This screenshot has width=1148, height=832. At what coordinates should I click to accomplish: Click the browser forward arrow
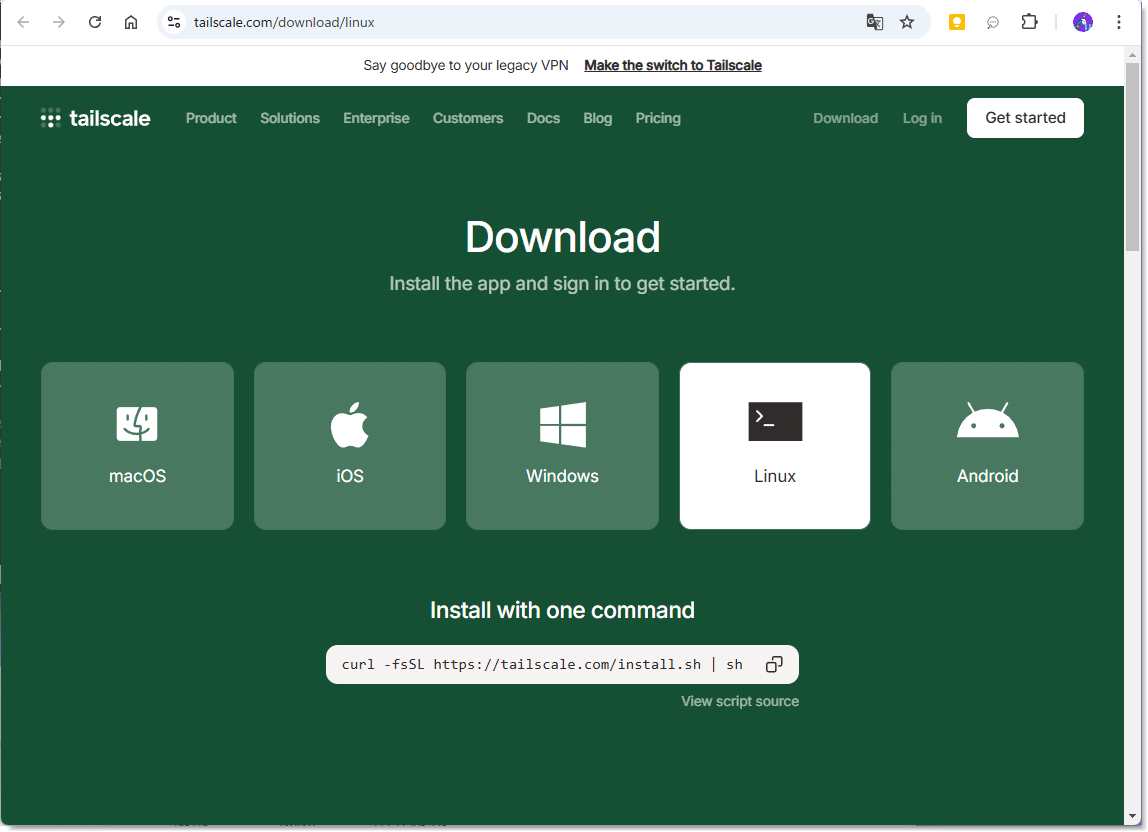(59, 22)
